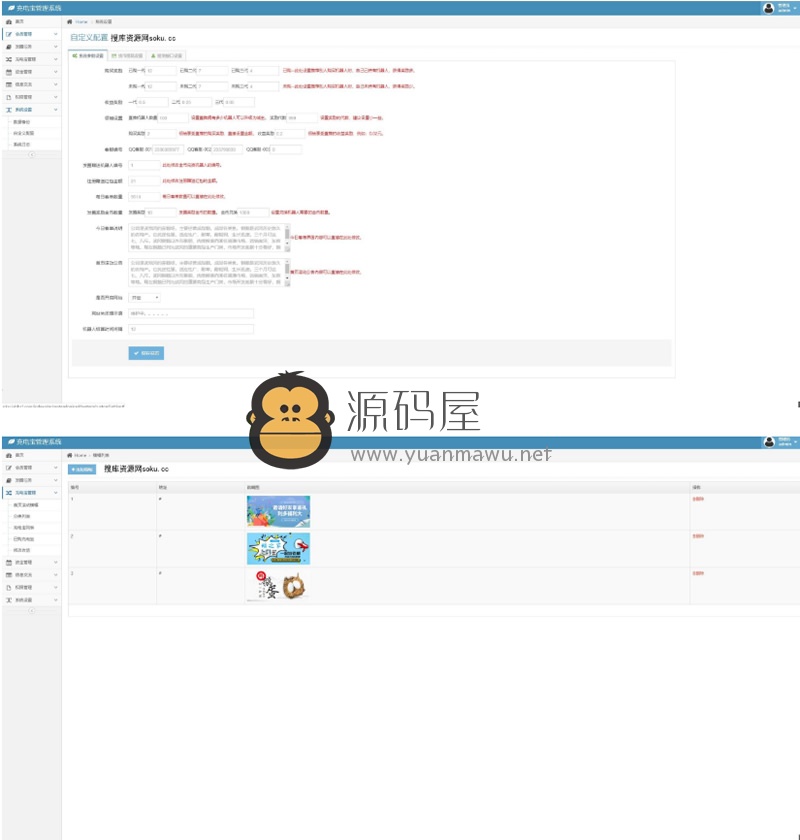The width and height of the screenshot is (800, 840).
Task: Collapse the 系统设置 menu chevron on the settings form page
Action: (x=55, y=110)
